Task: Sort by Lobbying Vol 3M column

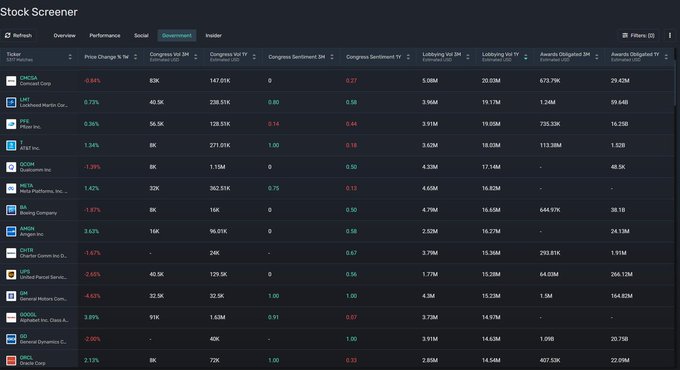Action: pos(468,57)
